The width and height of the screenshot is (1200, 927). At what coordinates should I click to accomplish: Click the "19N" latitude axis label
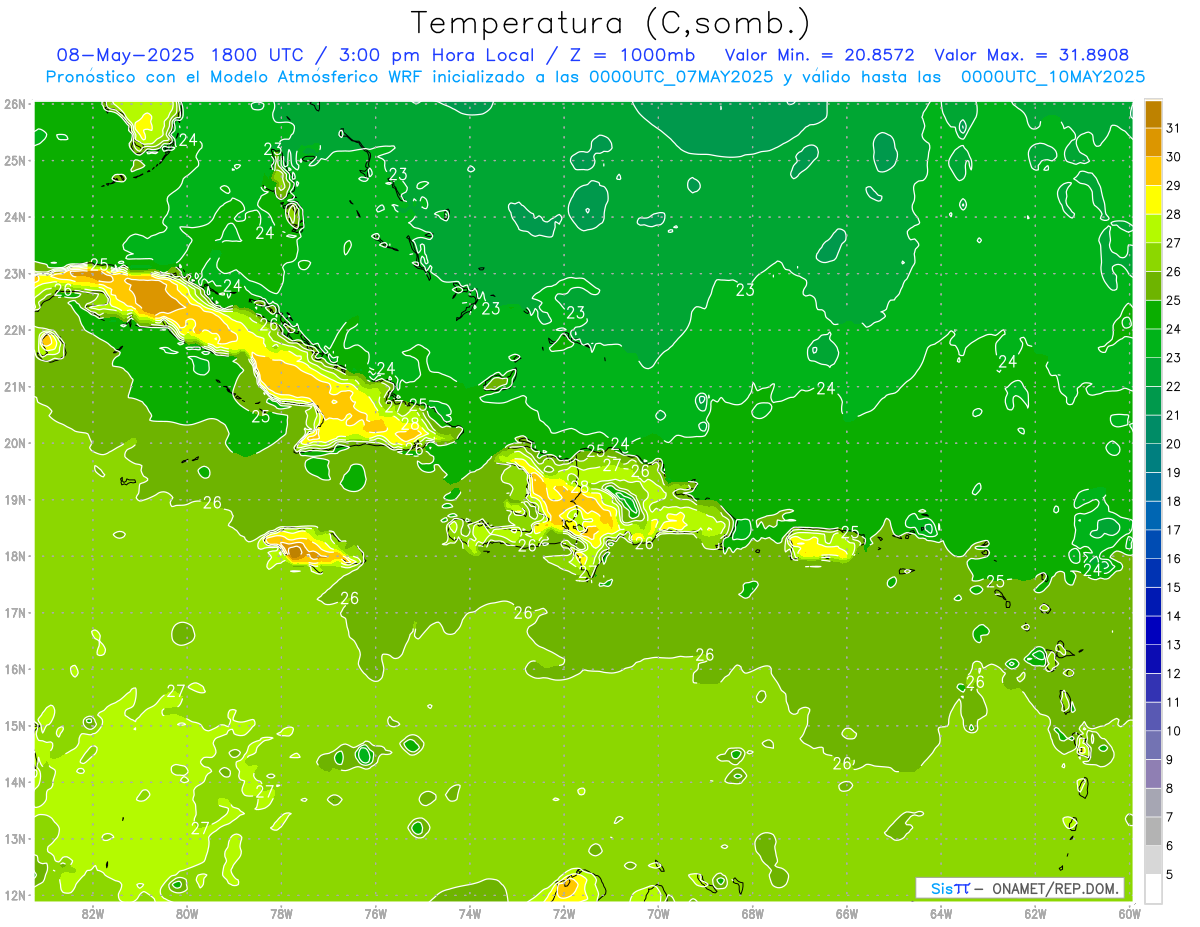click(x=16, y=499)
